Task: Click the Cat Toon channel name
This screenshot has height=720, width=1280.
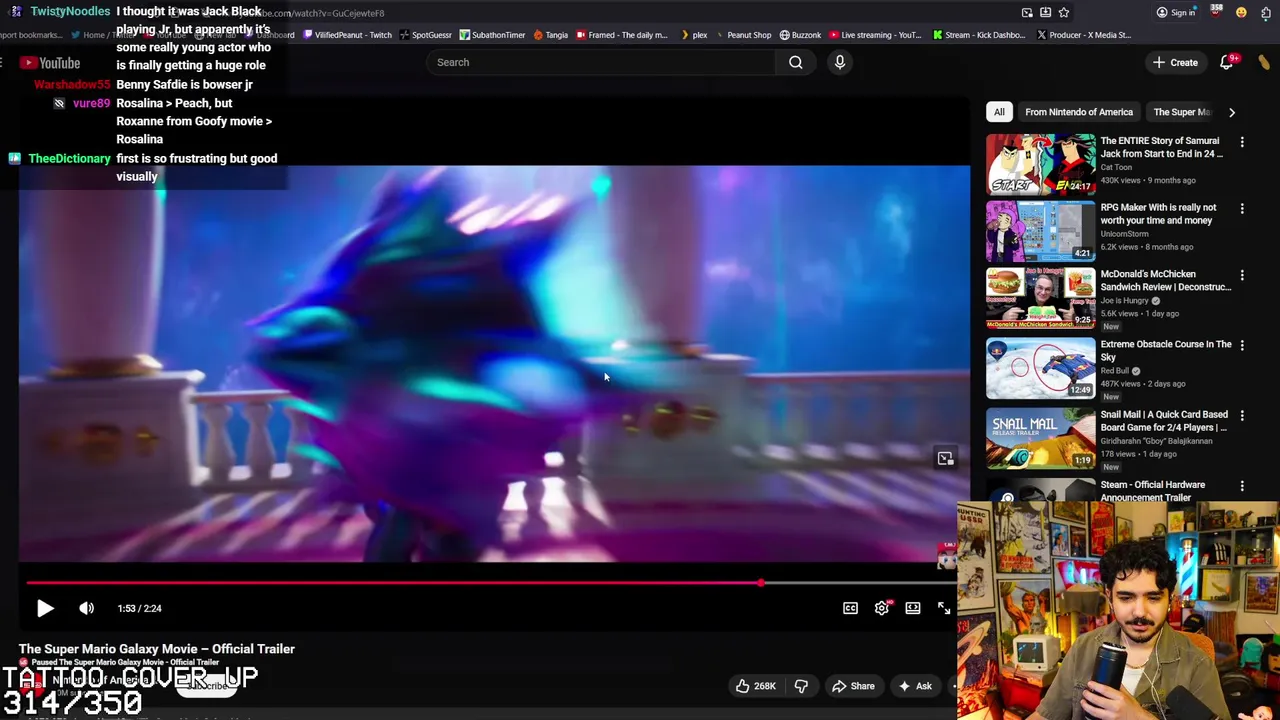Action: coord(1116,167)
